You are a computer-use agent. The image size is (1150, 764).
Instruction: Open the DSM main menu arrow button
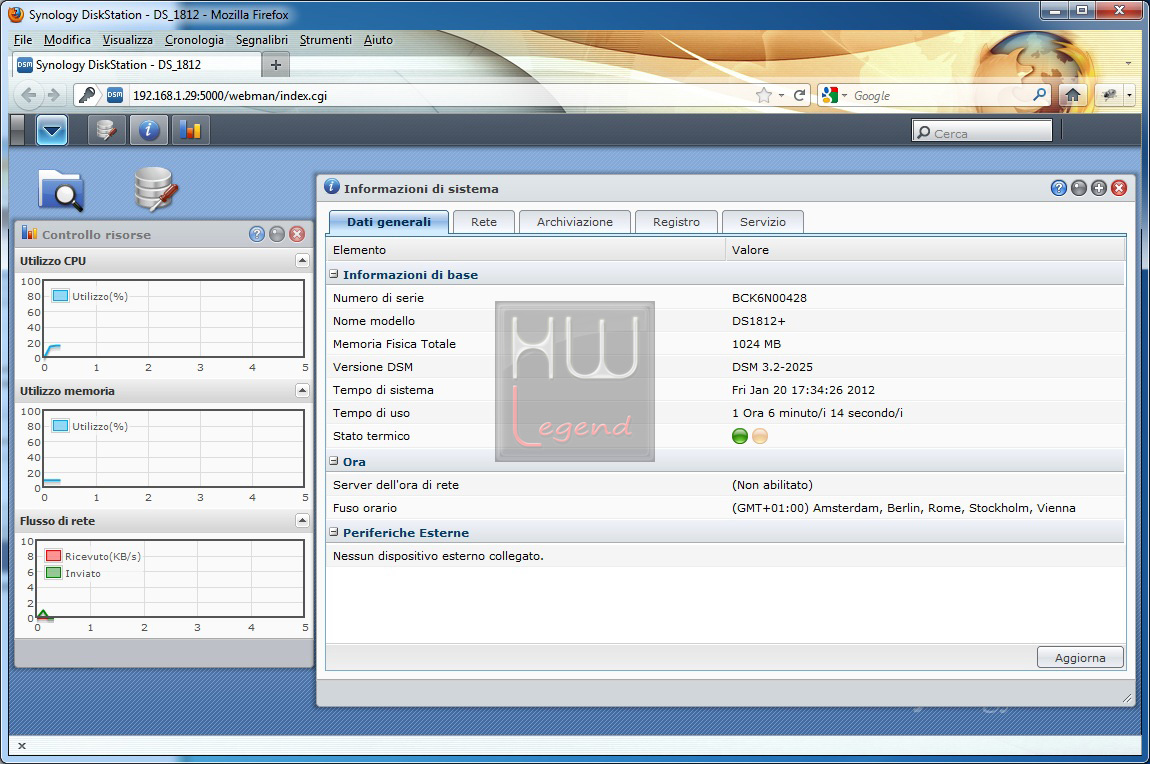(x=52, y=131)
